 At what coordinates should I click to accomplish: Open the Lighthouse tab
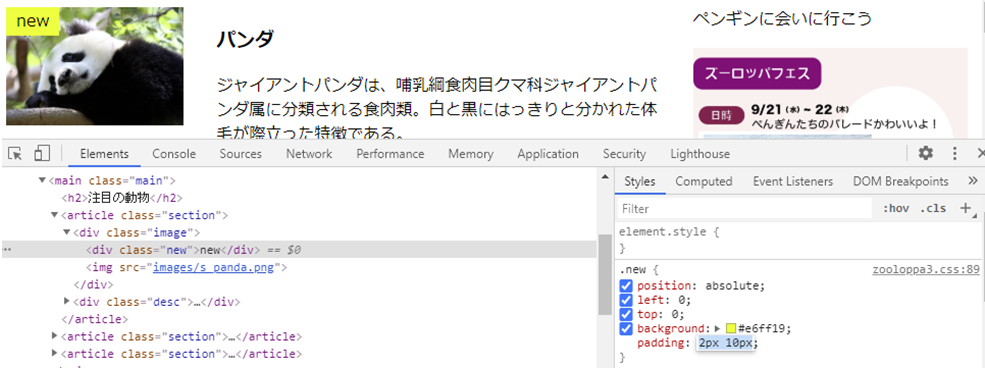tap(700, 154)
